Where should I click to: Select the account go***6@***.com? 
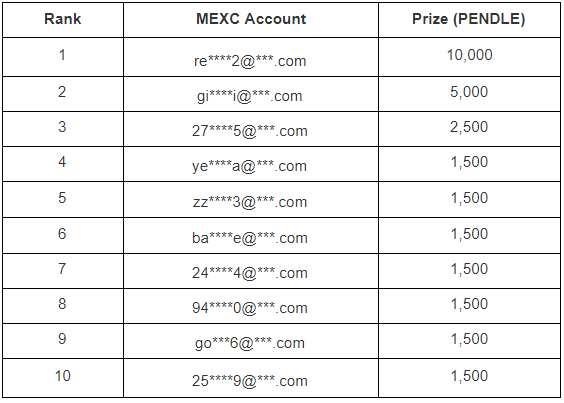point(250,343)
